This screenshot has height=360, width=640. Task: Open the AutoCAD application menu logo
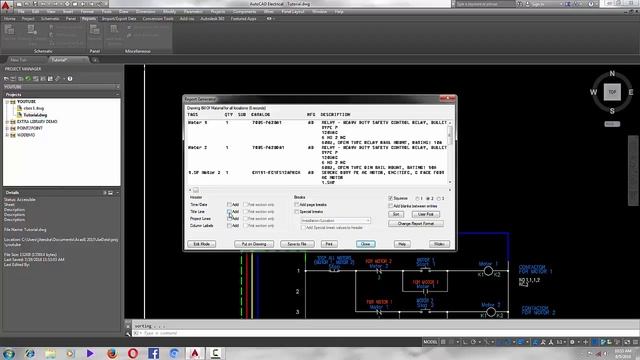click(6, 5)
